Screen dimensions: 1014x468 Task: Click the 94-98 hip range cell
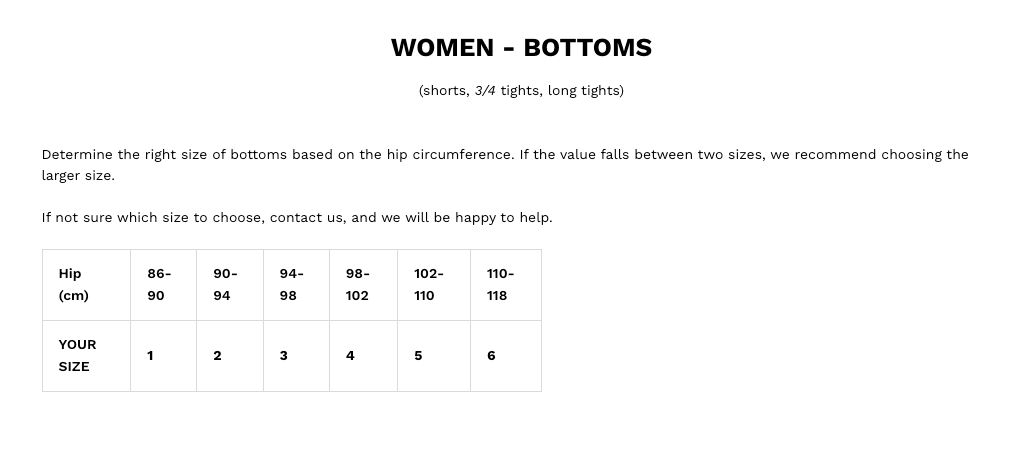296,284
